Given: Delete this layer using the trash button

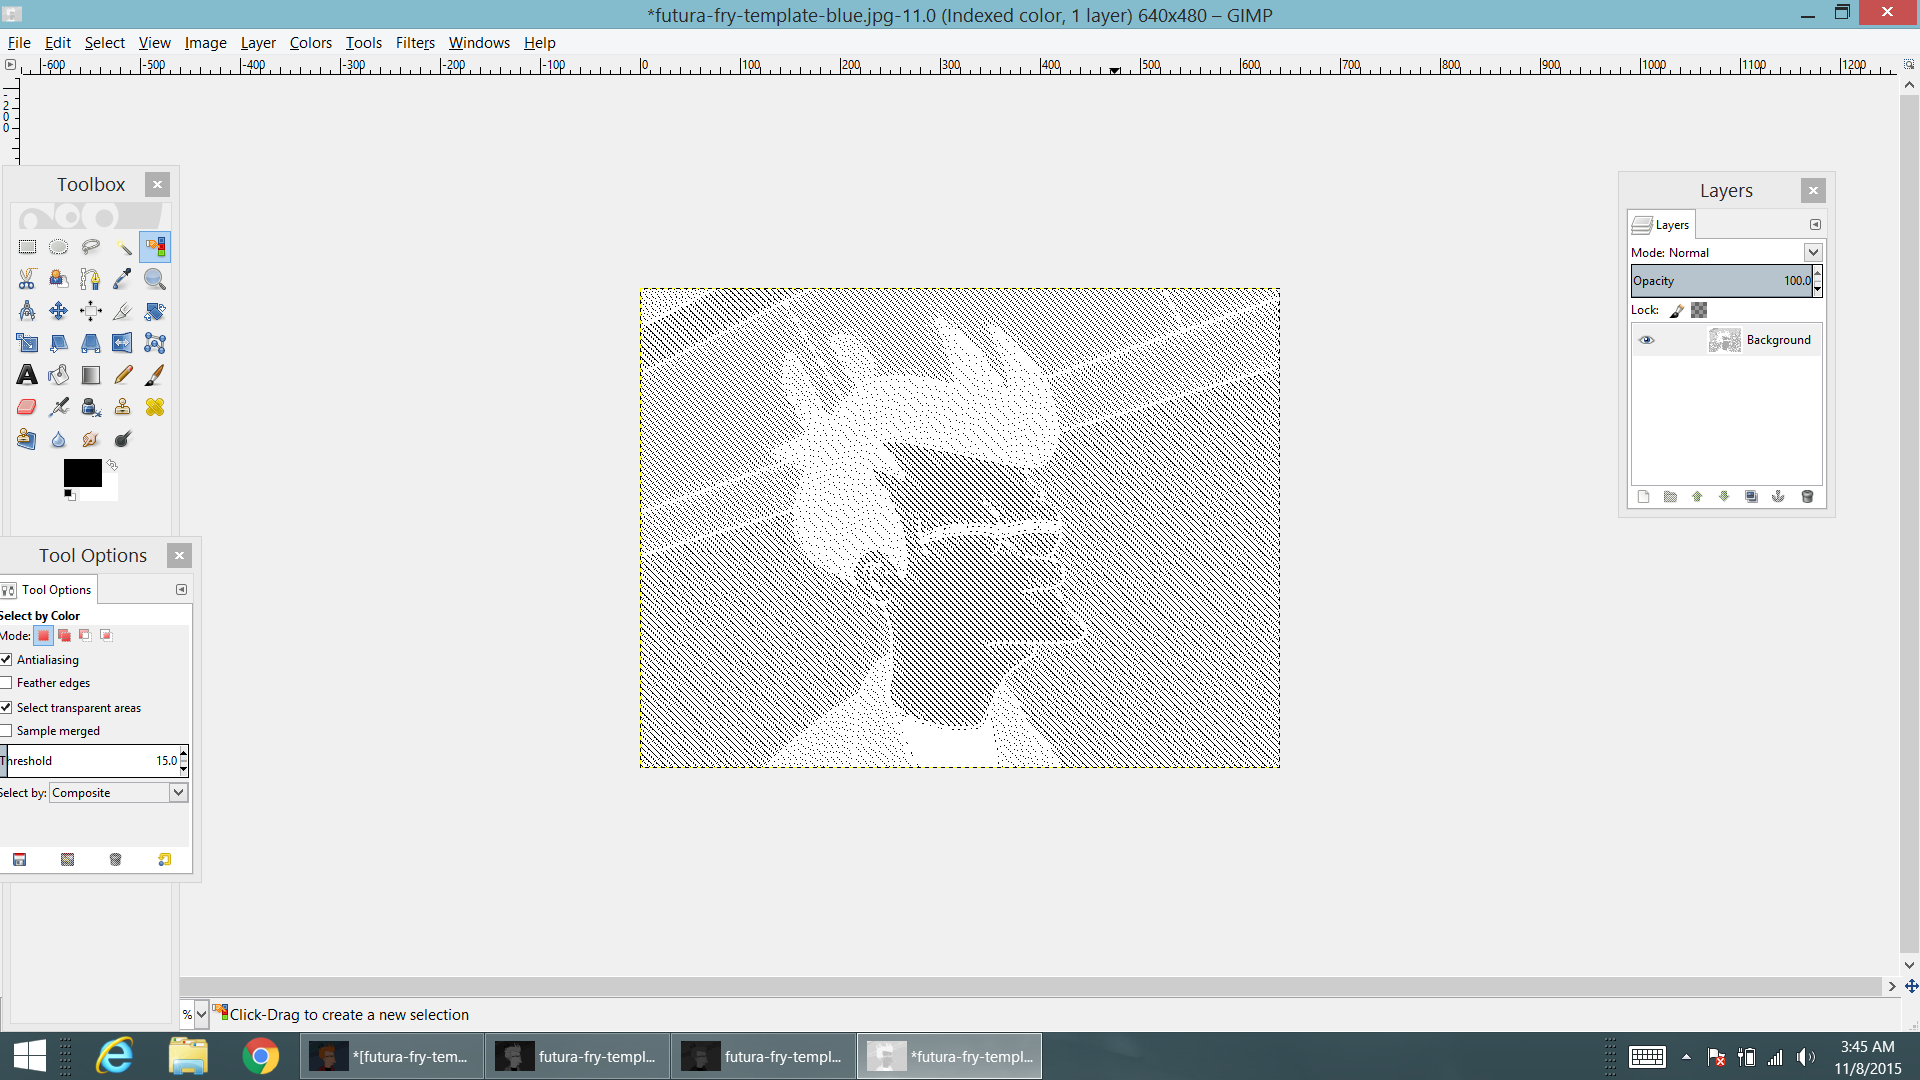Looking at the screenshot, I should pos(1807,497).
